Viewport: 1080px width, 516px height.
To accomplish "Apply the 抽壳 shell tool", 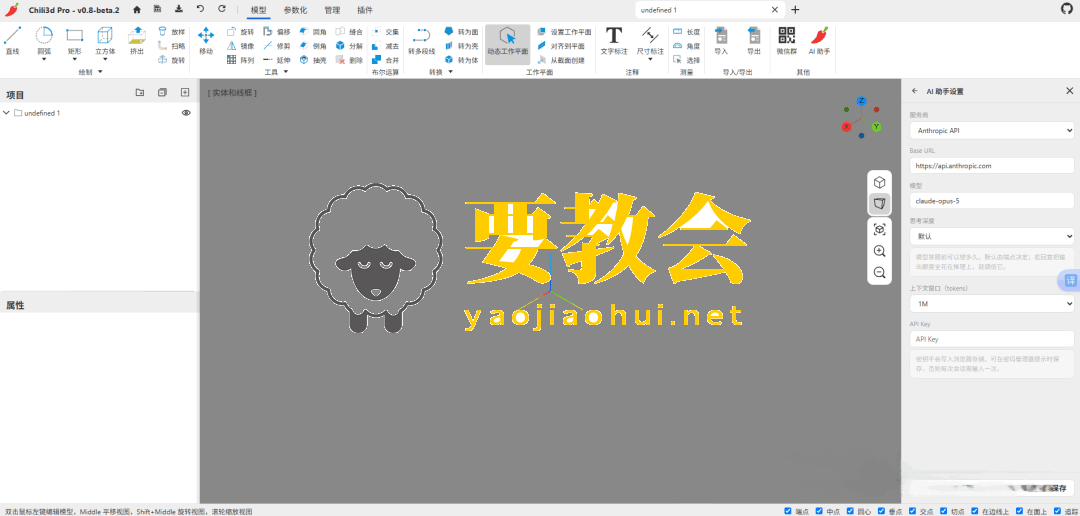I will point(313,61).
